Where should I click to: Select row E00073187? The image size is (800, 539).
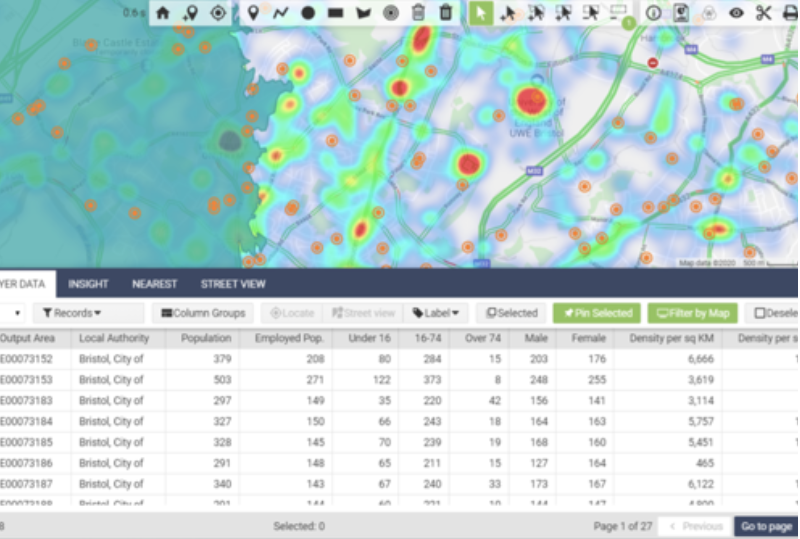coord(399,484)
